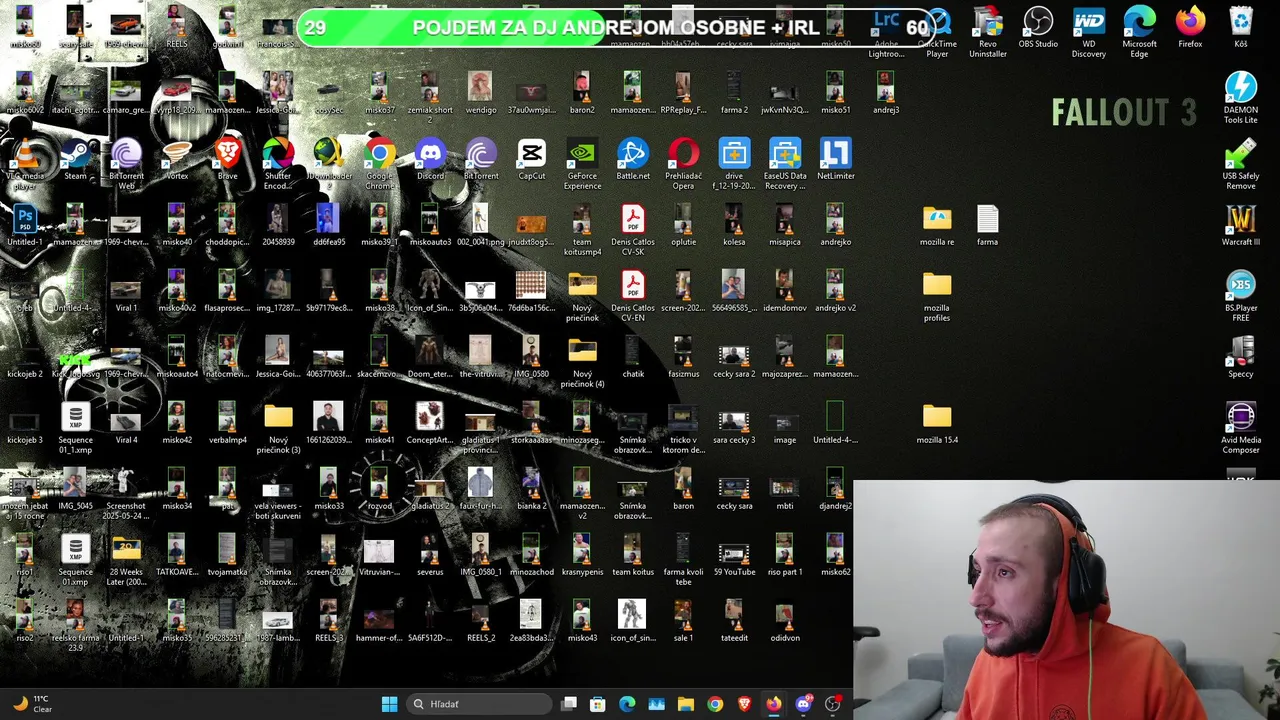Viewport: 1280px width, 720px height.
Task: Open the Vortex mod manager shortcut
Action: [x=177, y=160]
